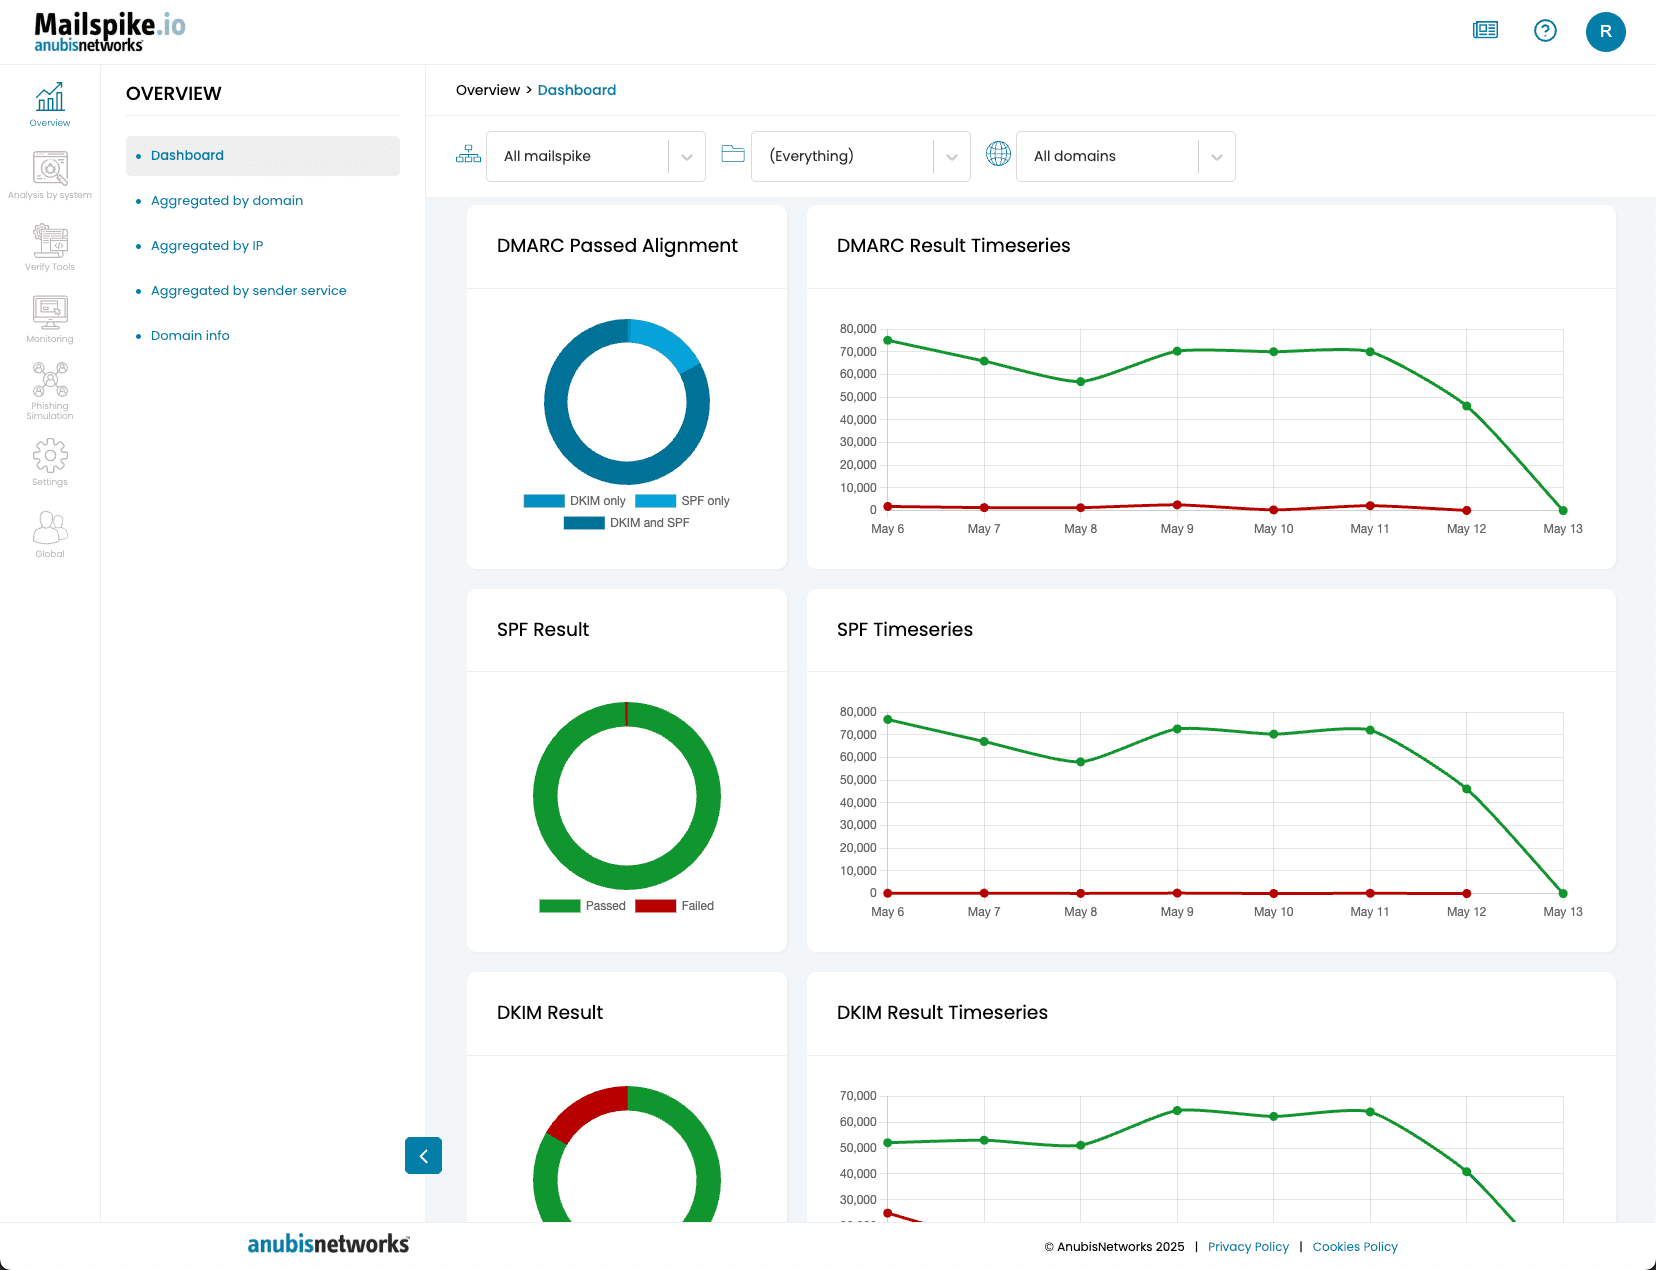Viewport: 1656px width, 1270px height.
Task: Open Aggregated by IP
Action: tap(207, 246)
